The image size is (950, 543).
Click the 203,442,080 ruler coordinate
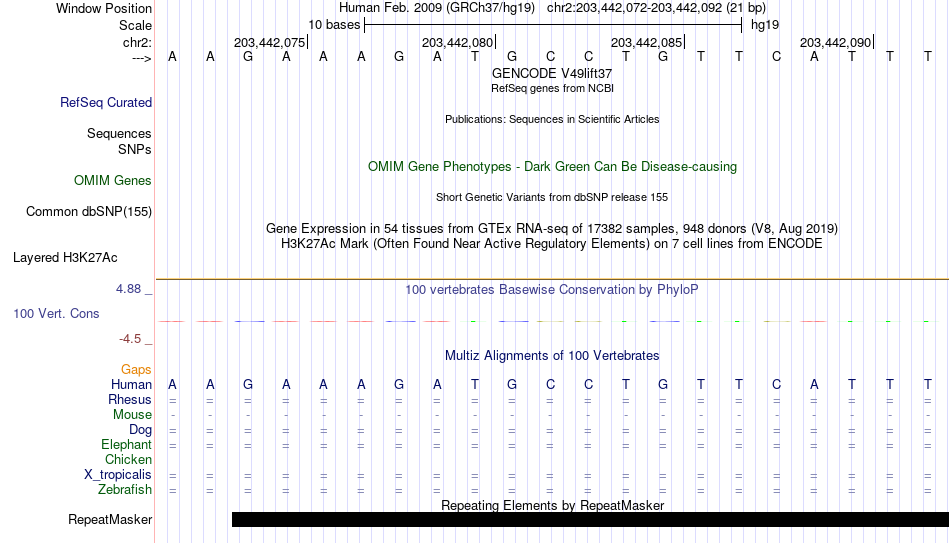pyautogui.click(x=457, y=42)
